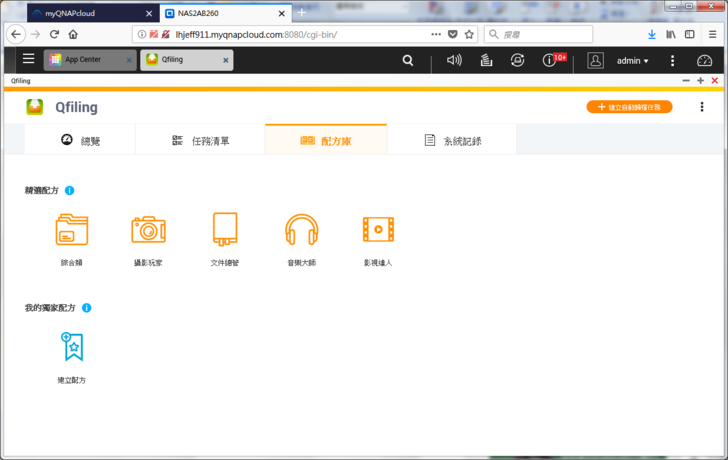Click the info icon beside 我的獨家配方

(87, 308)
